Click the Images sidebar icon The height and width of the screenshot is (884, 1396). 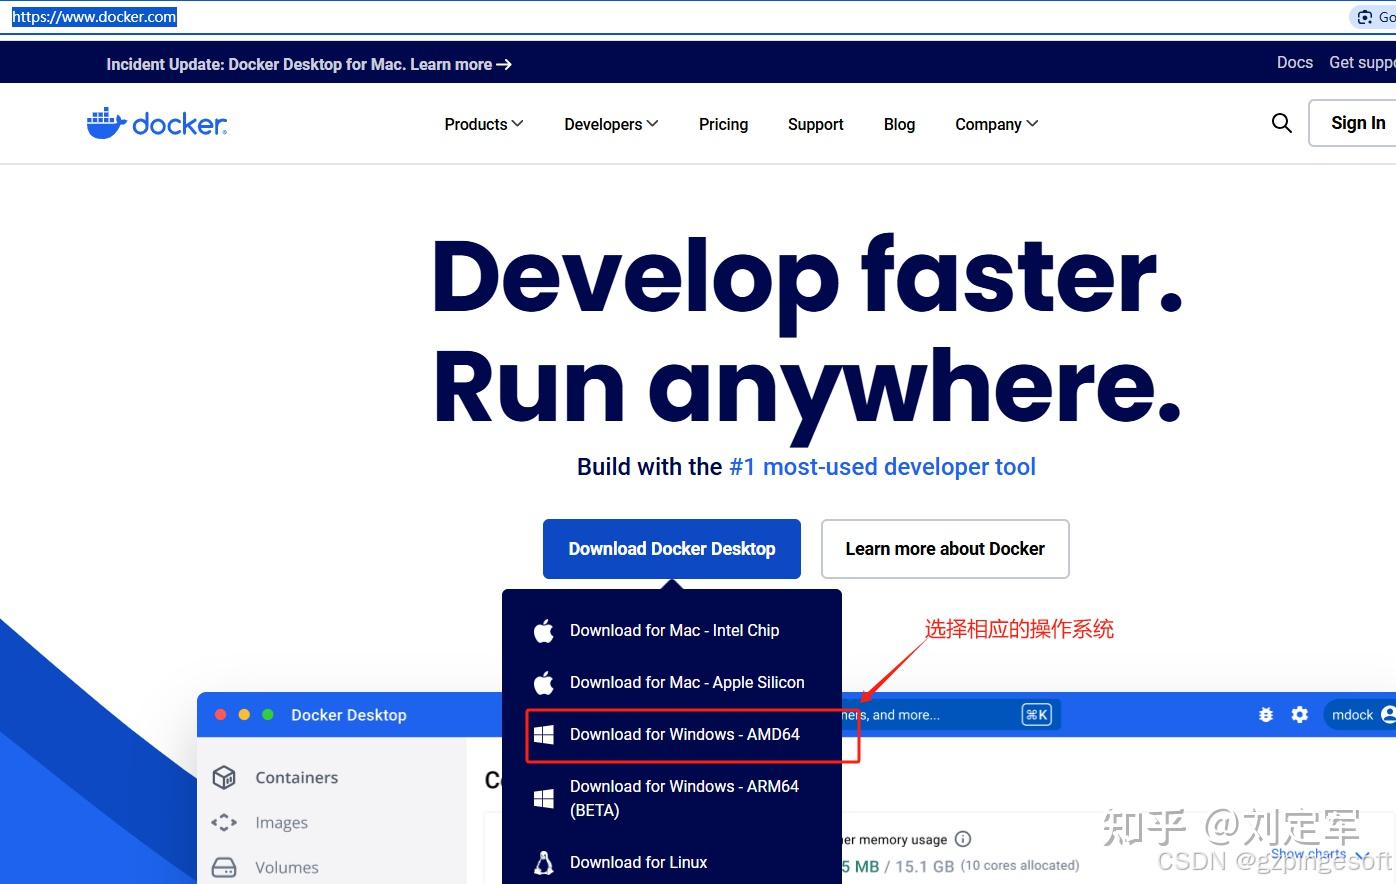[225, 823]
